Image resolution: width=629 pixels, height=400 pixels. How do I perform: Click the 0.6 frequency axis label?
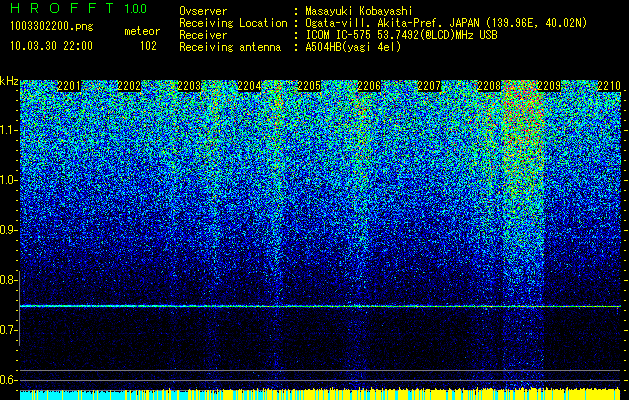point(8,380)
